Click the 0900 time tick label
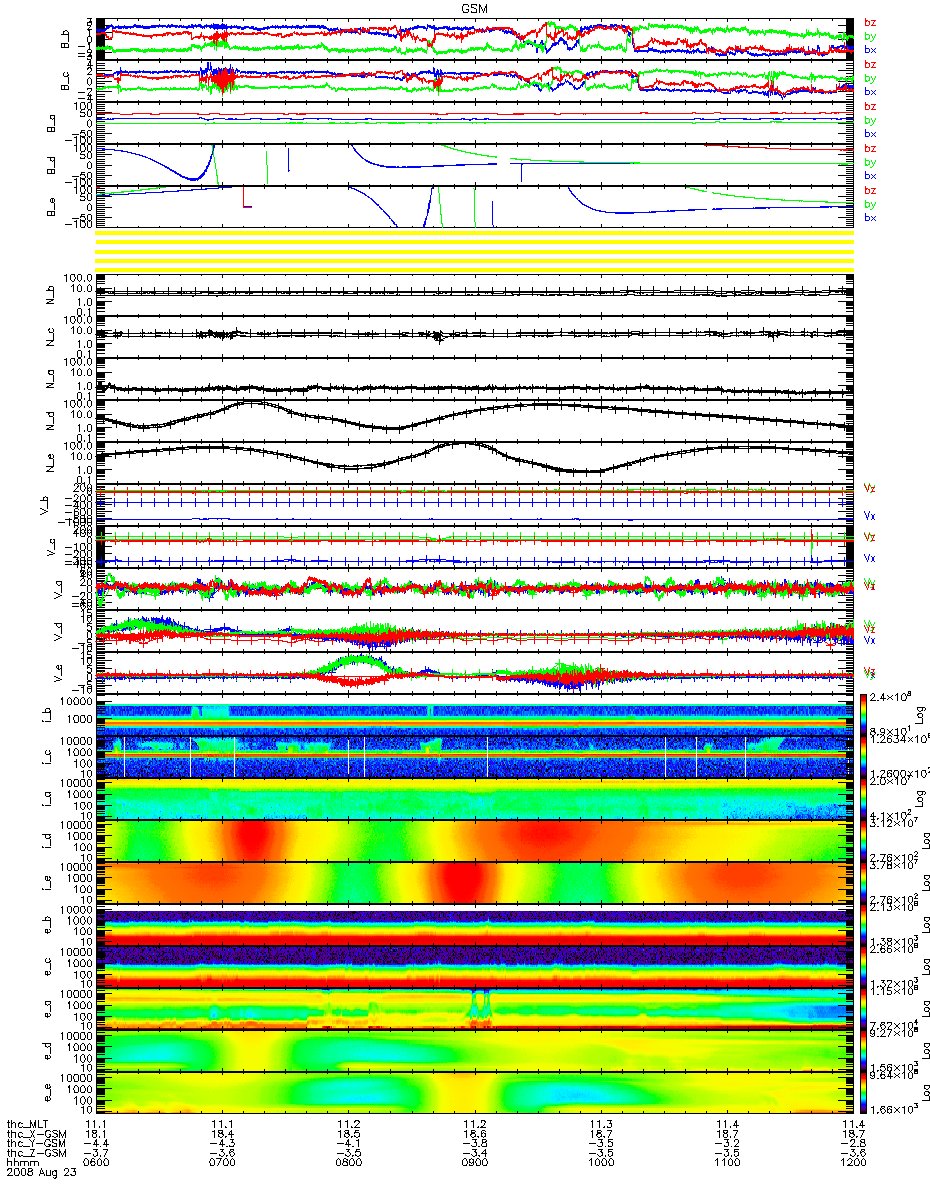The height and width of the screenshot is (1200, 930). point(474,1164)
